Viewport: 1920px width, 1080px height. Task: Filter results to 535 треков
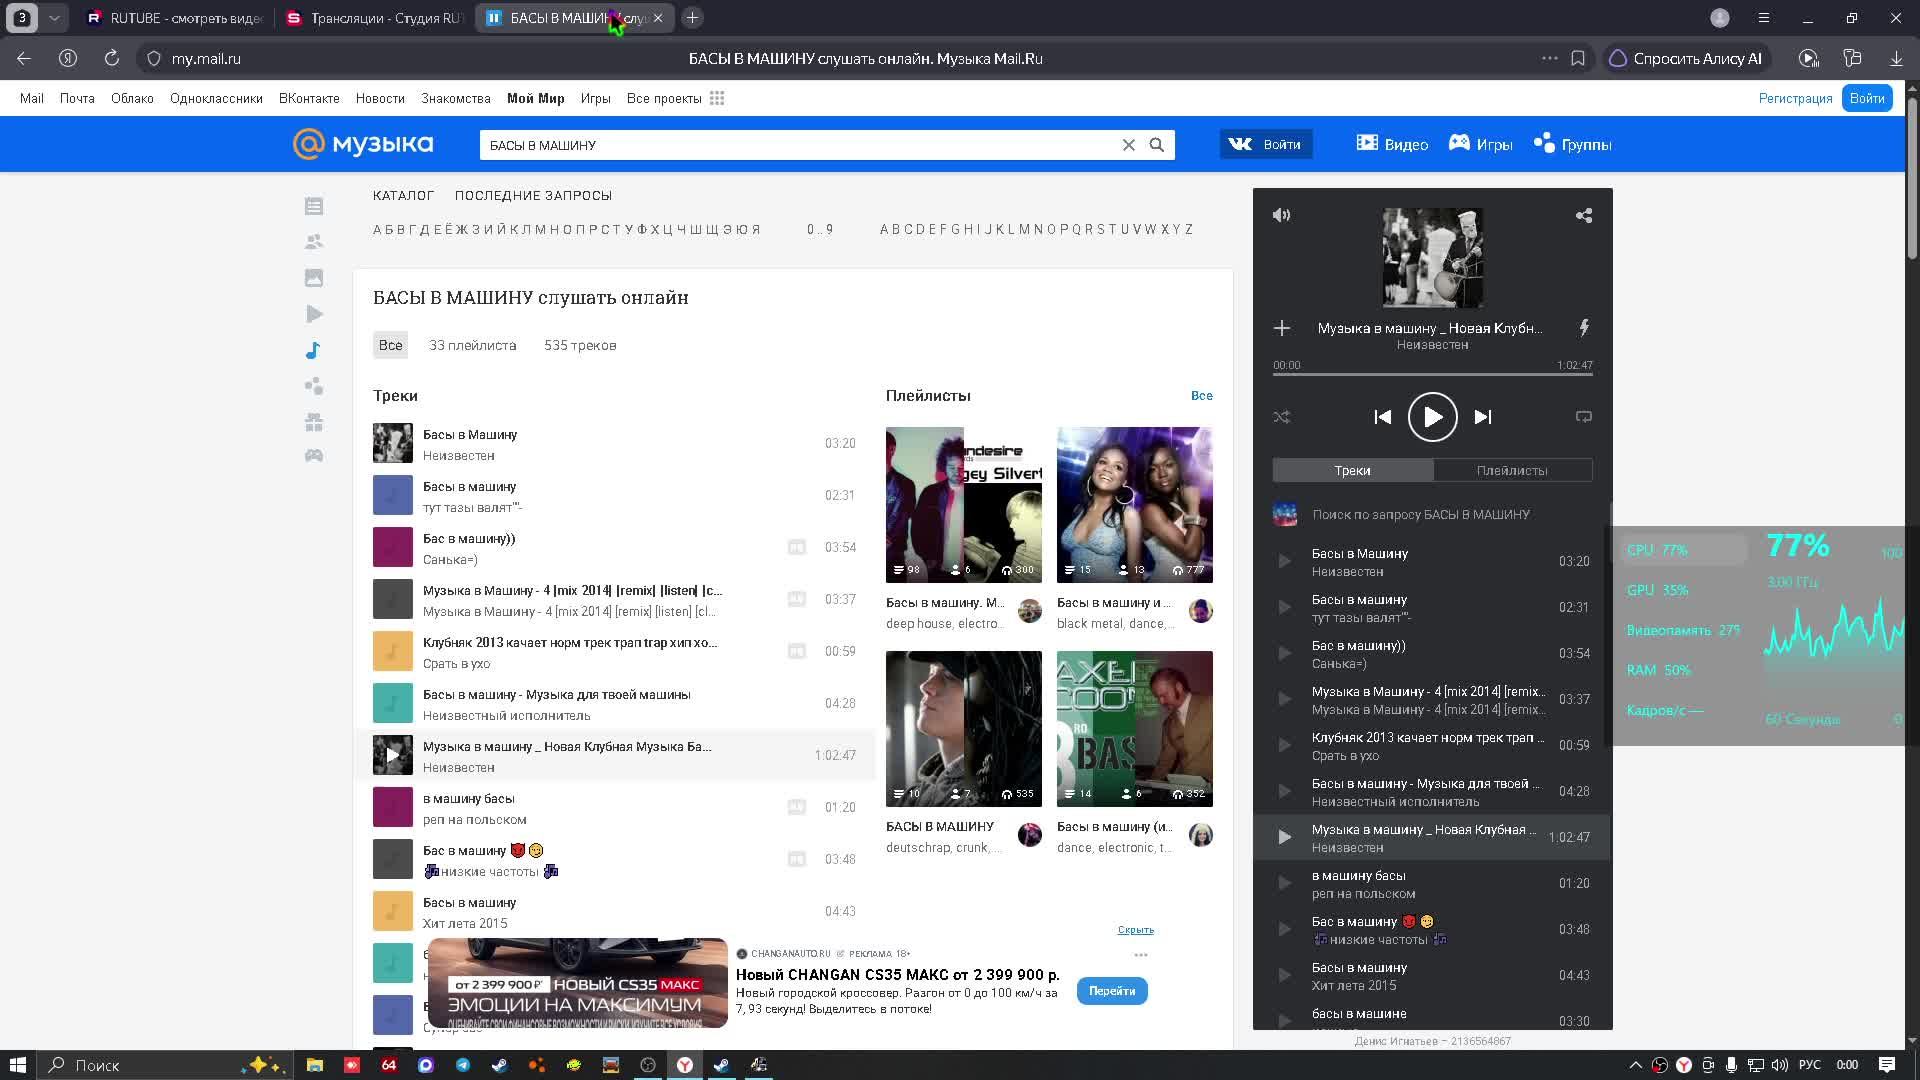pyautogui.click(x=580, y=345)
